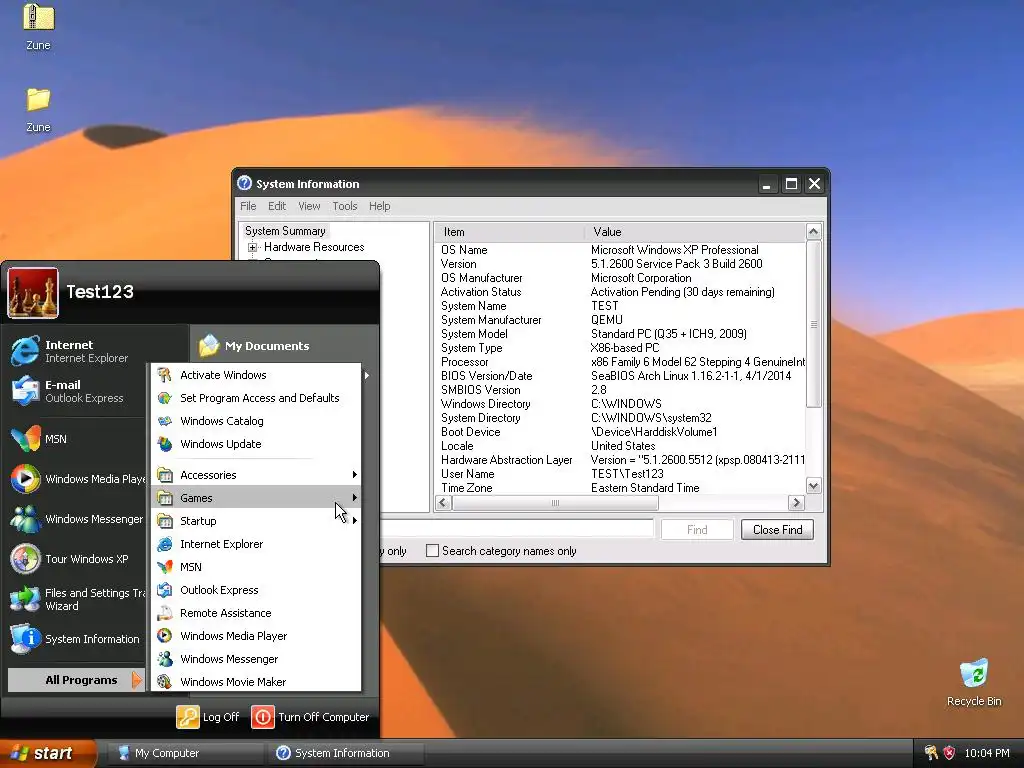Click the Value column header
Screen dimensions: 1024x768
point(695,232)
